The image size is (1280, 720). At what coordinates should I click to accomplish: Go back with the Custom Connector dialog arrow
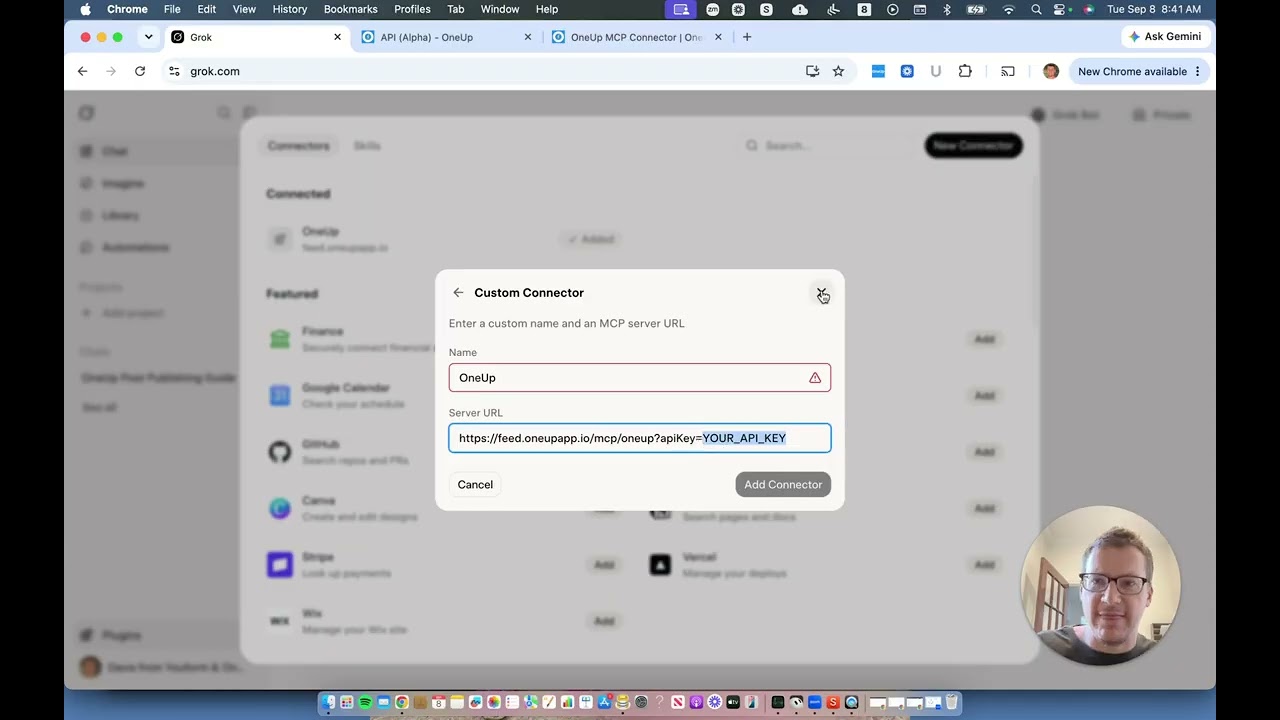[x=458, y=293]
